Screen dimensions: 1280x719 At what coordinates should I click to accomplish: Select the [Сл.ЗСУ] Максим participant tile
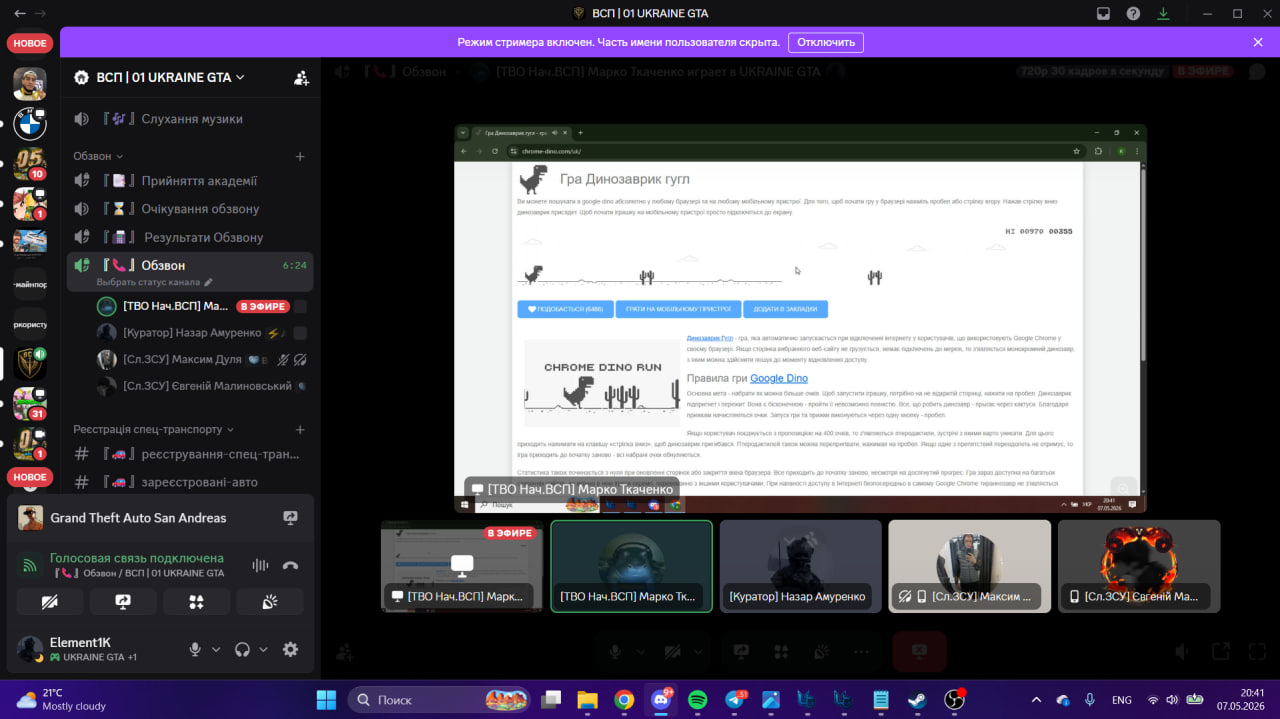[970, 566]
